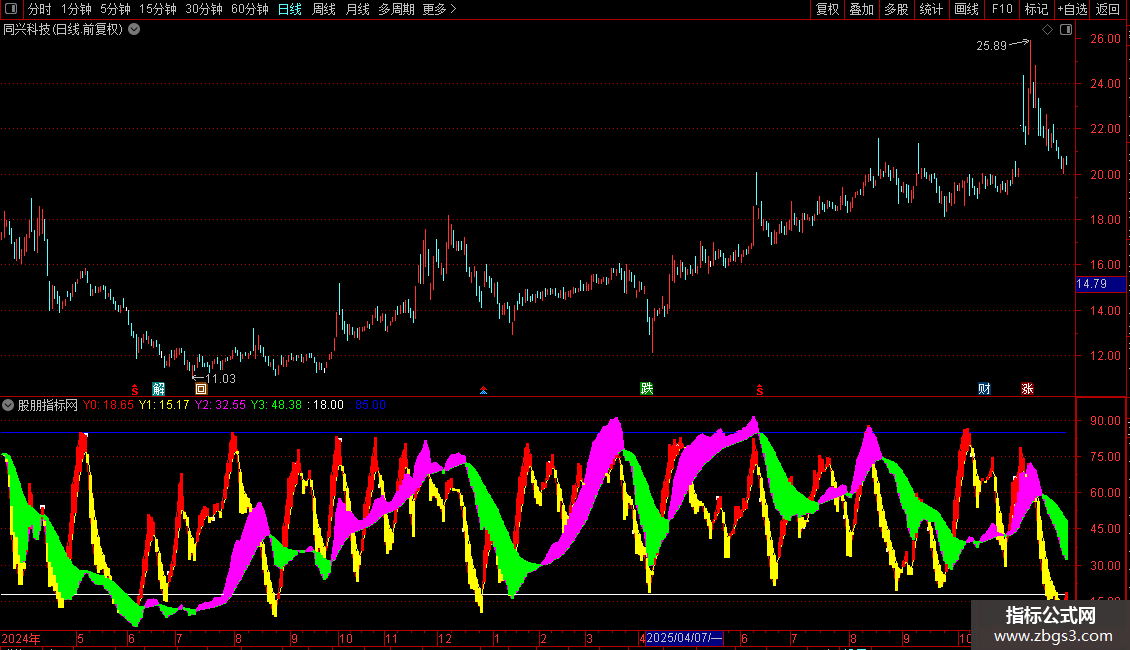Switch to the 周线 weekly tab
The height and width of the screenshot is (650, 1130).
point(324,9)
